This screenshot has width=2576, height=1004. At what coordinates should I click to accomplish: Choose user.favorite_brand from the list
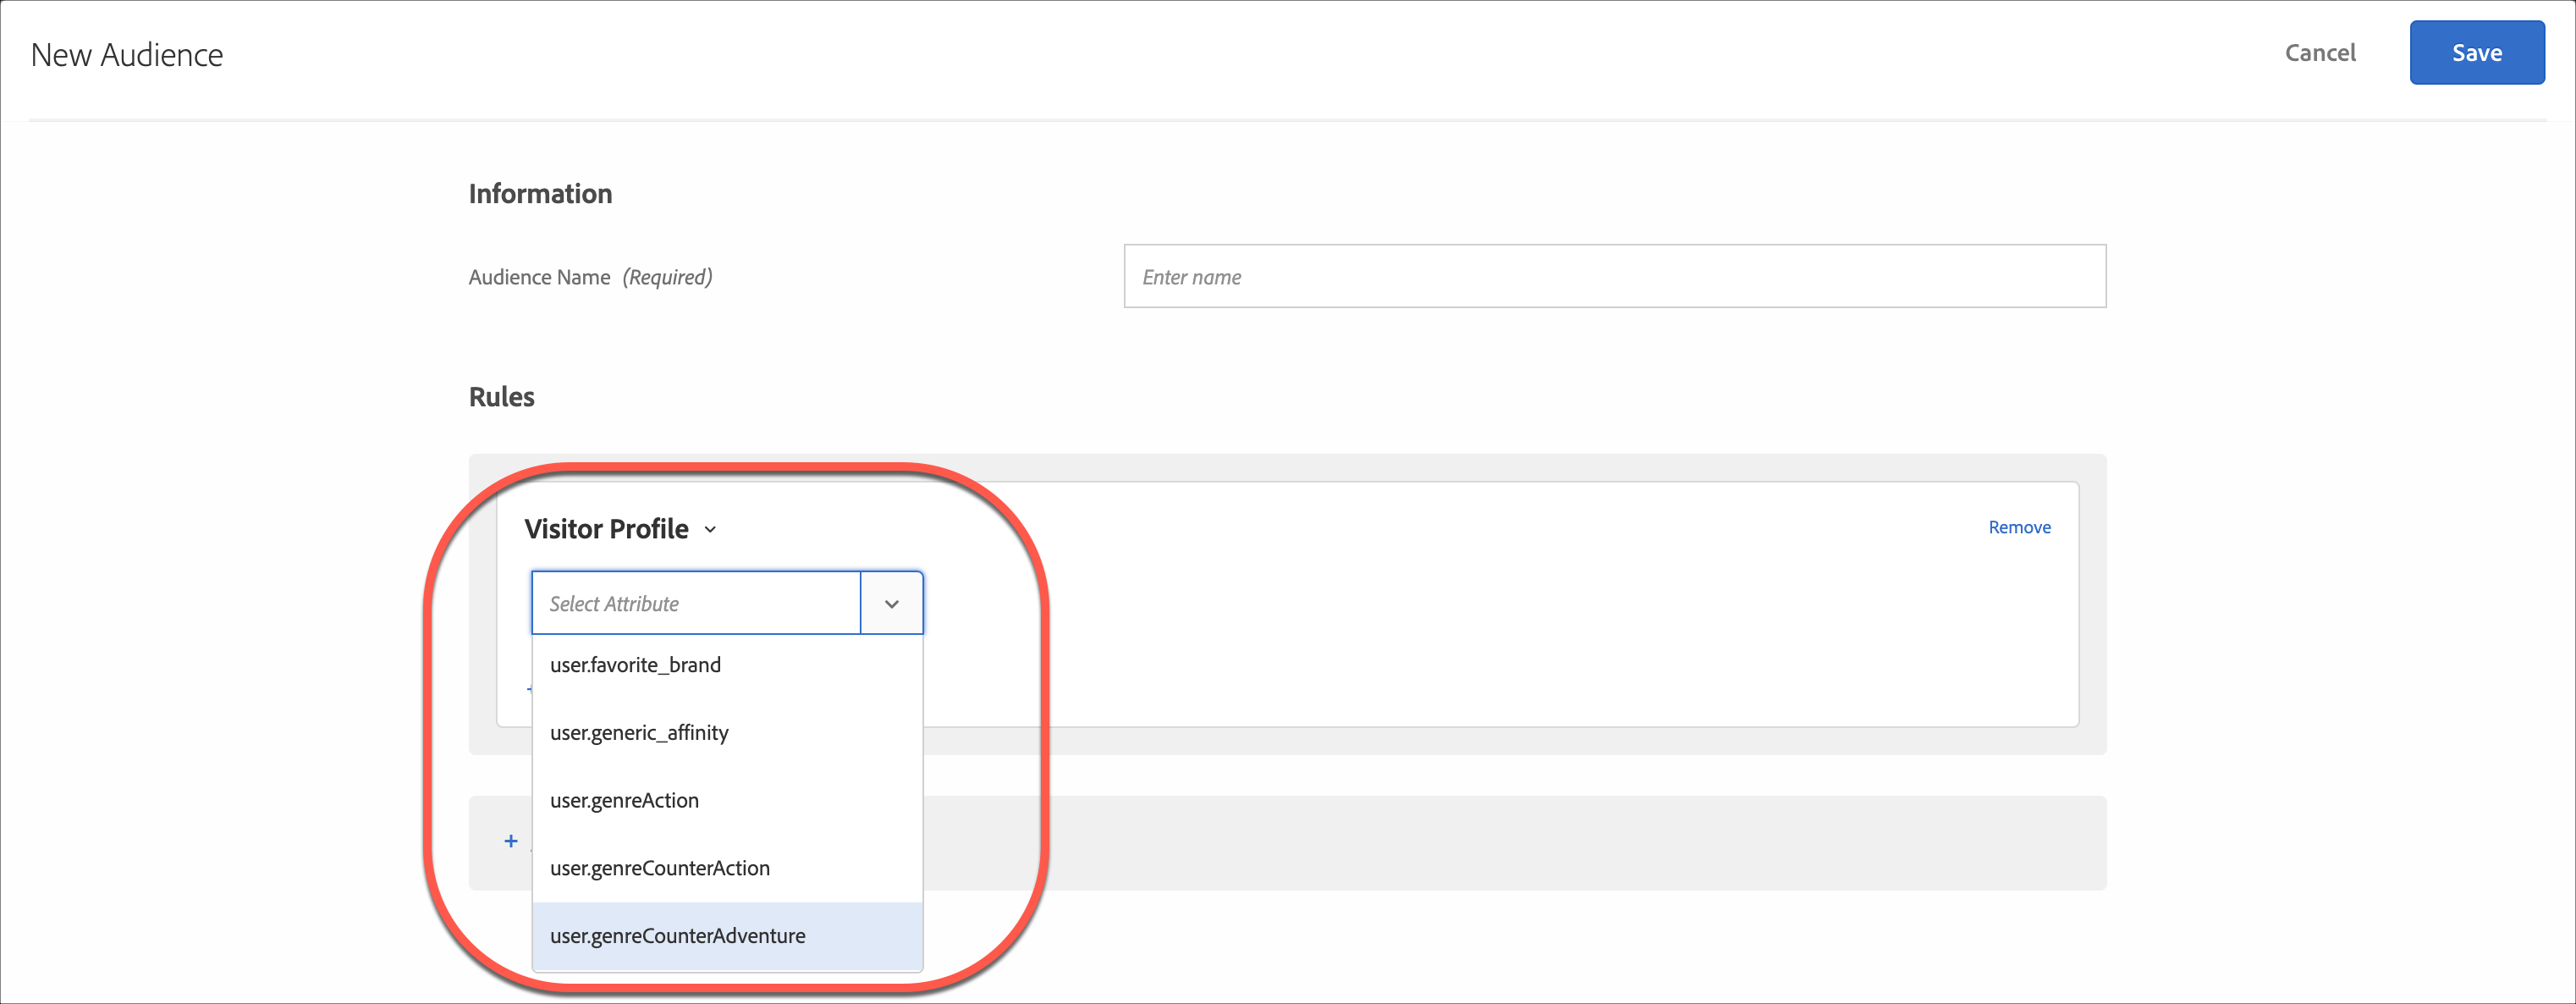(x=635, y=665)
